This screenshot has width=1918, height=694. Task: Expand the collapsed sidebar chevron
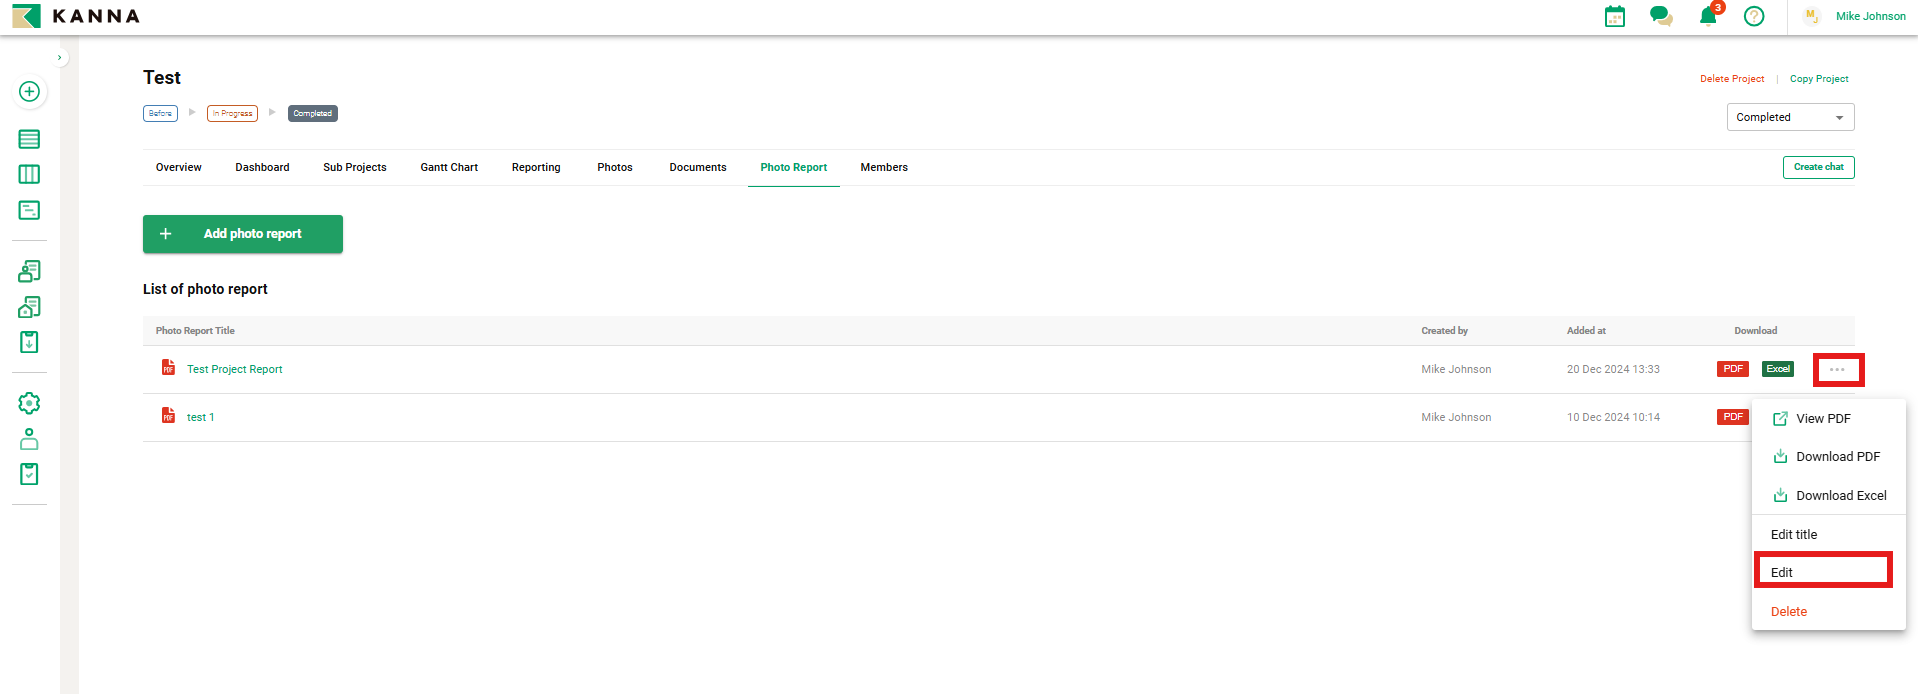click(x=60, y=58)
